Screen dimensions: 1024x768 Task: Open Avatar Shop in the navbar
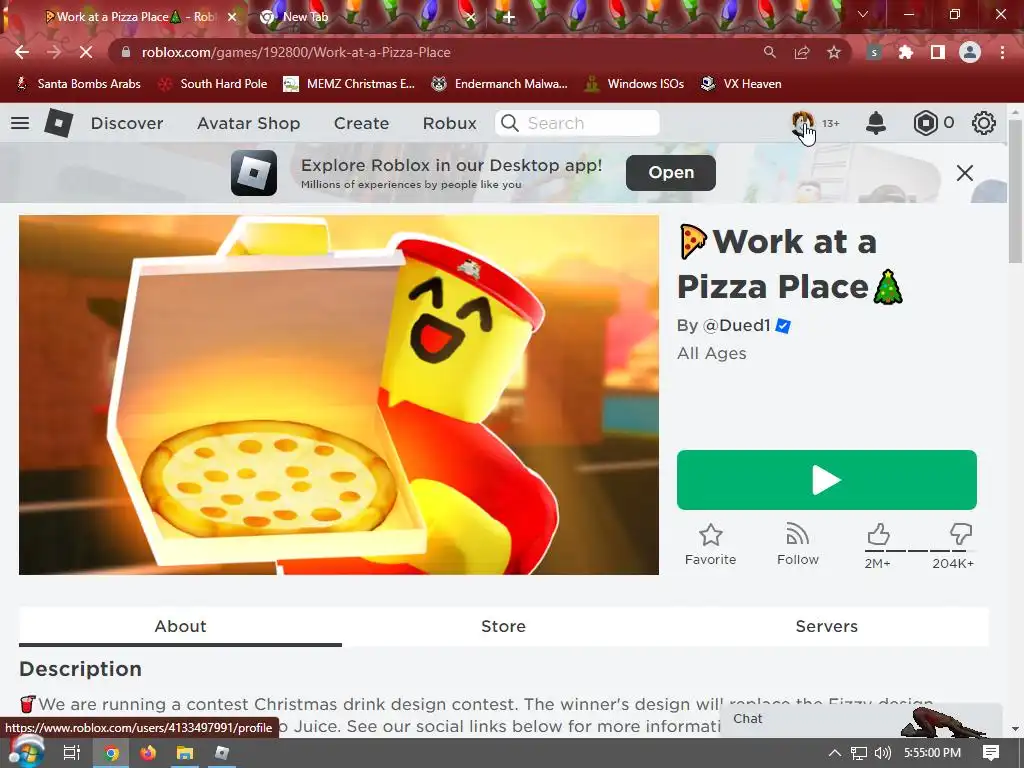(249, 123)
